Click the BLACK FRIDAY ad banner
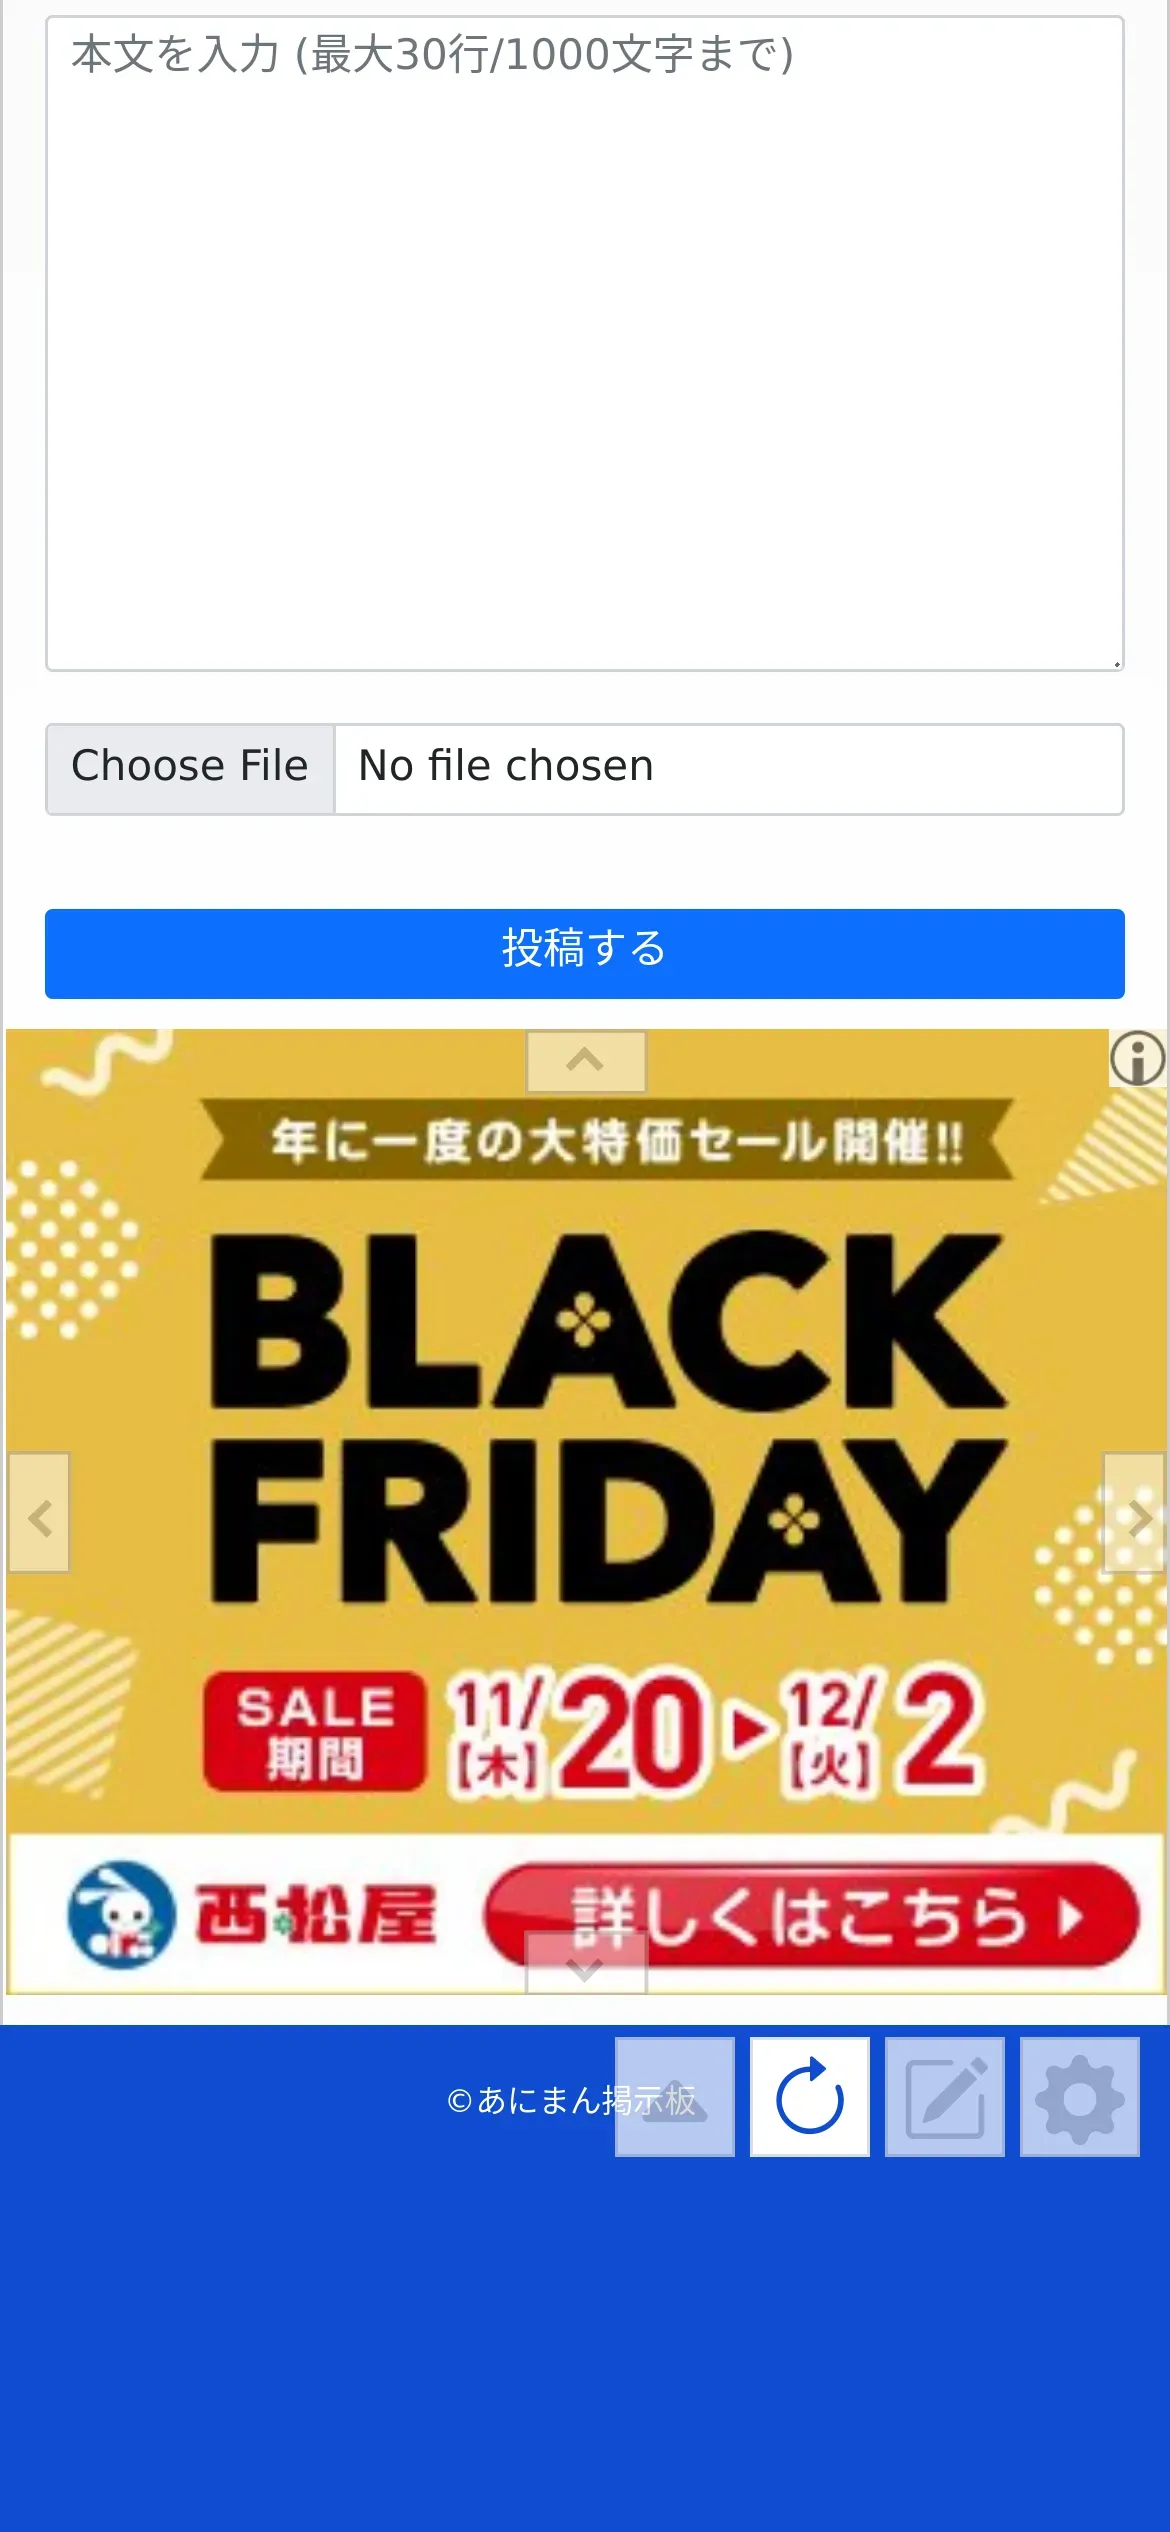The image size is (1170, 2532). (586, 1511)
